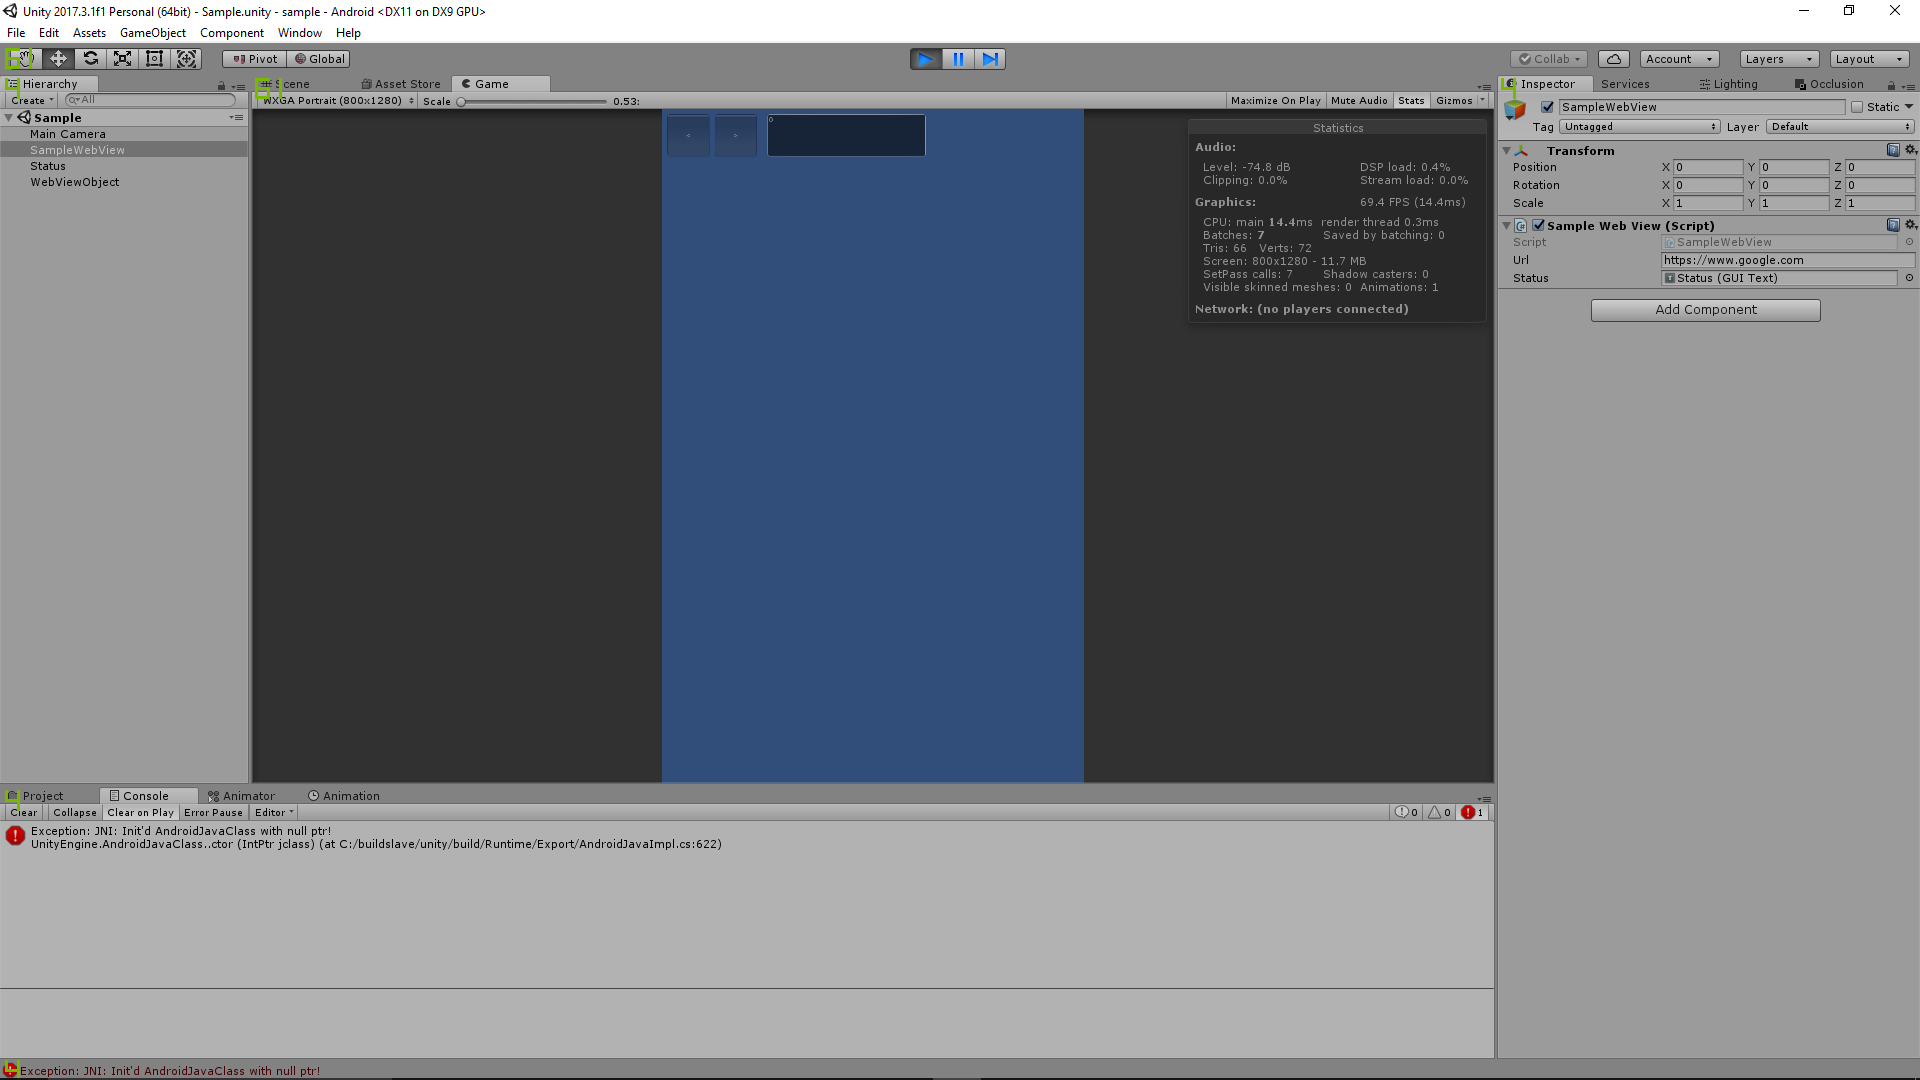Collapse Sample Web View script component

click(1506, 226)
